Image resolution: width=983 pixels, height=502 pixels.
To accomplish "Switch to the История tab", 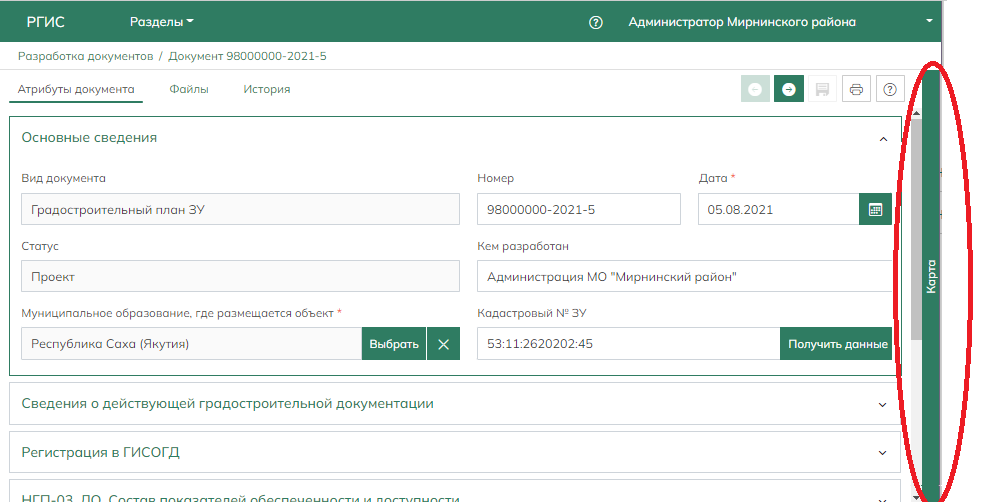I will pos(266,89).
